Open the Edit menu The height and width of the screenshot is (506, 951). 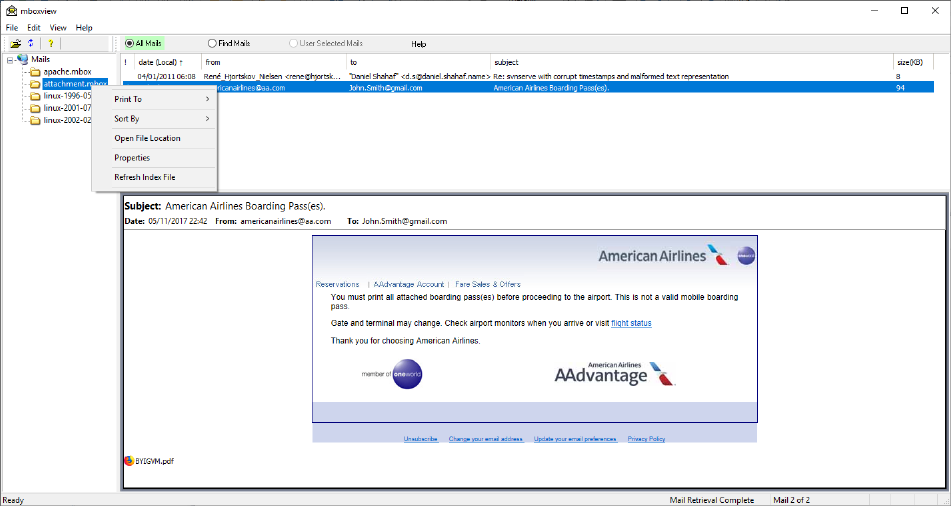click(x=33, y=28)
